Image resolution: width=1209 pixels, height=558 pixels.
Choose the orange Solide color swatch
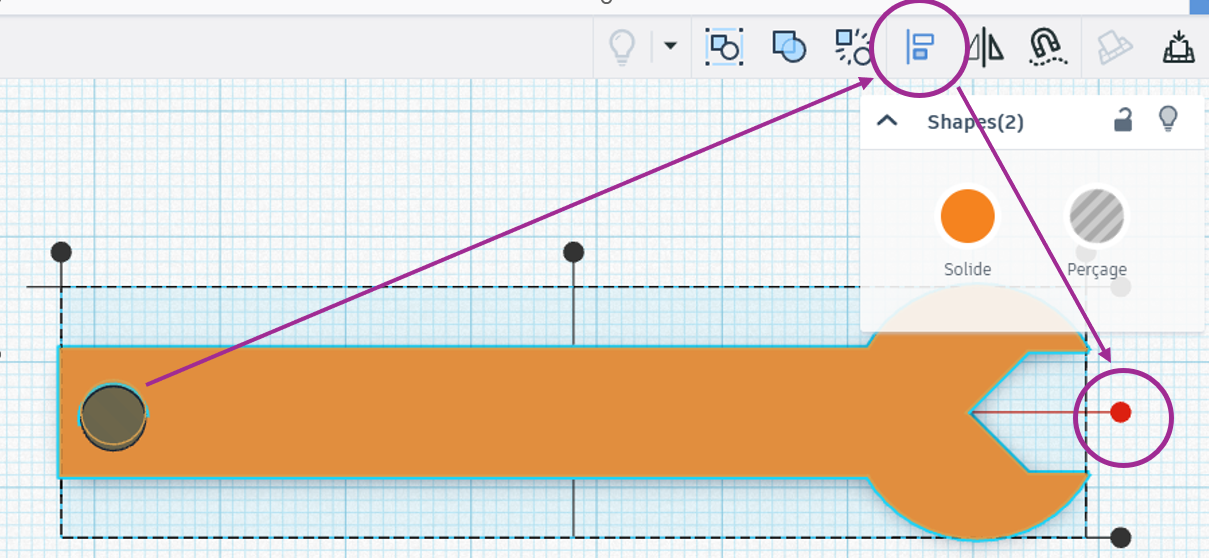(967, 216)
